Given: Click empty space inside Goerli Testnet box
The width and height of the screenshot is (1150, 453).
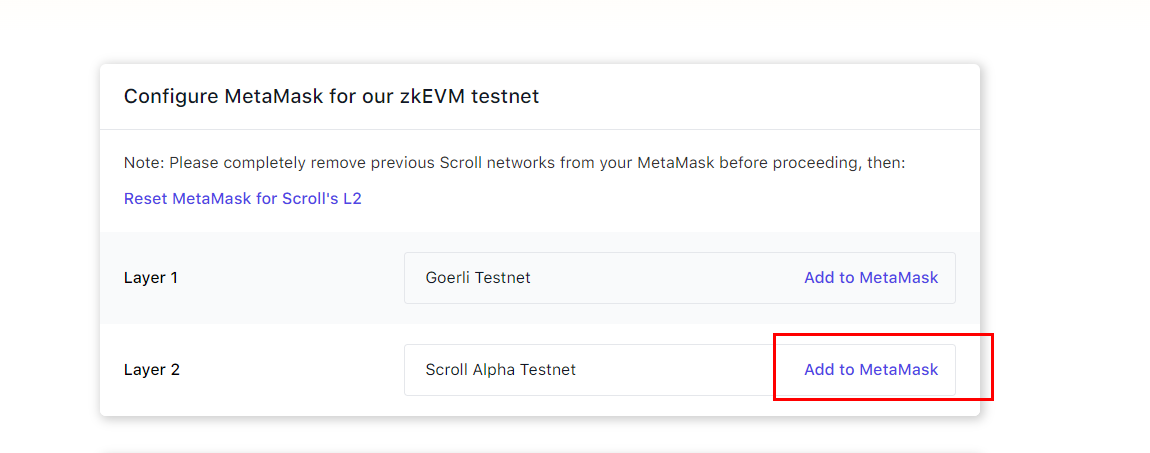Looking at the screenshot, I should [x=660, y=278].
